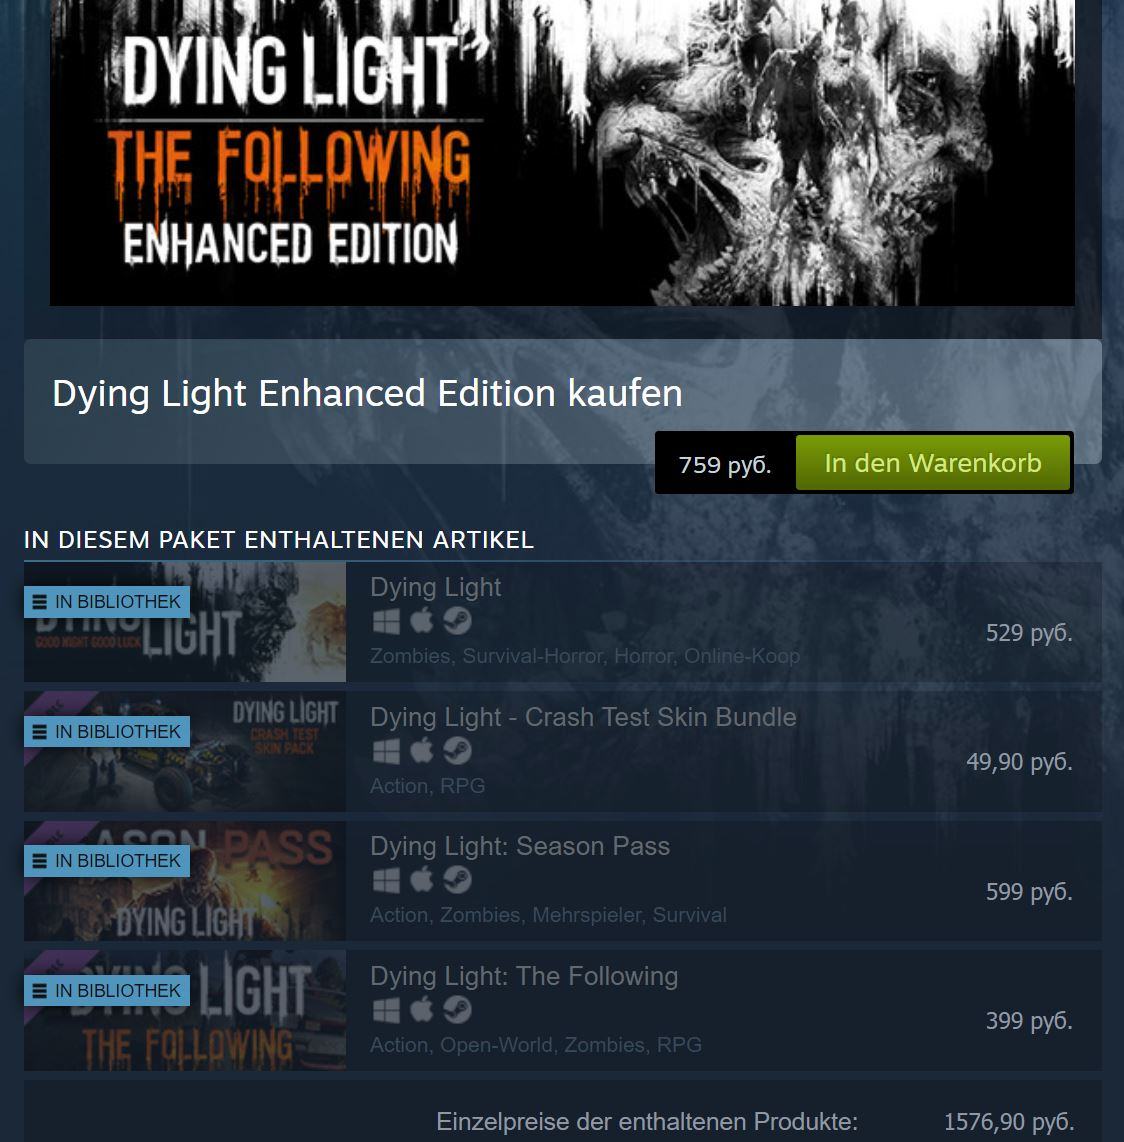Open the Dying Light game title link
This screenshot has width=1124, height=1142.
click(x=436, y=587)
